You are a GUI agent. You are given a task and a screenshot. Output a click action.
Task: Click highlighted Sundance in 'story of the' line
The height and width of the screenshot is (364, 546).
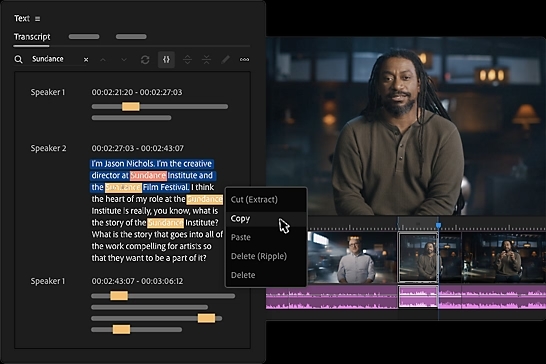165,223
